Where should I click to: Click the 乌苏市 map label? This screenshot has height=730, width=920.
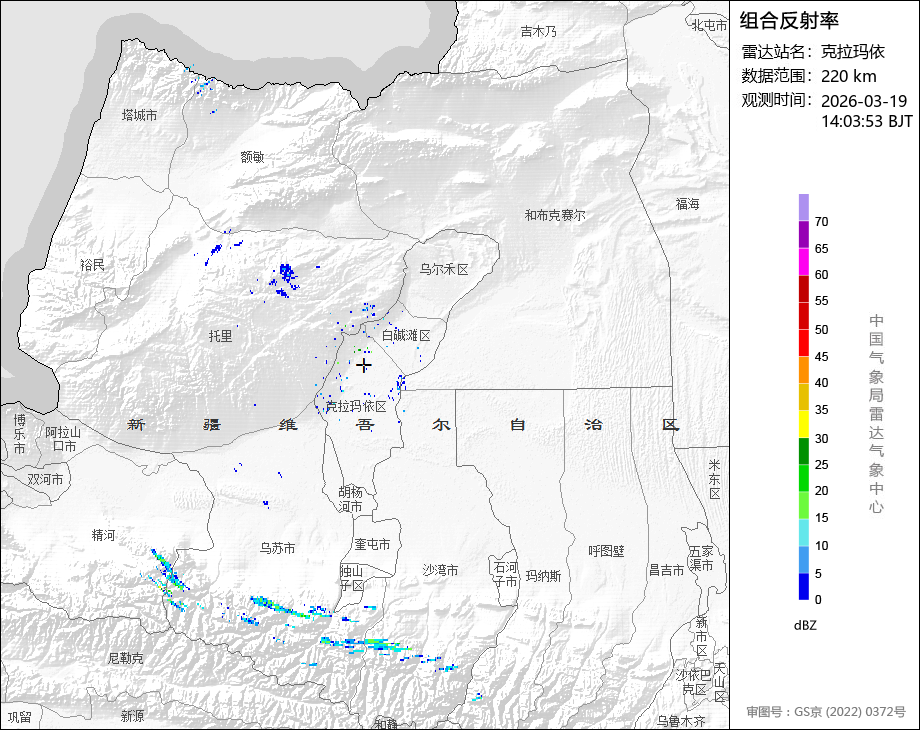[x=277, y=548]
